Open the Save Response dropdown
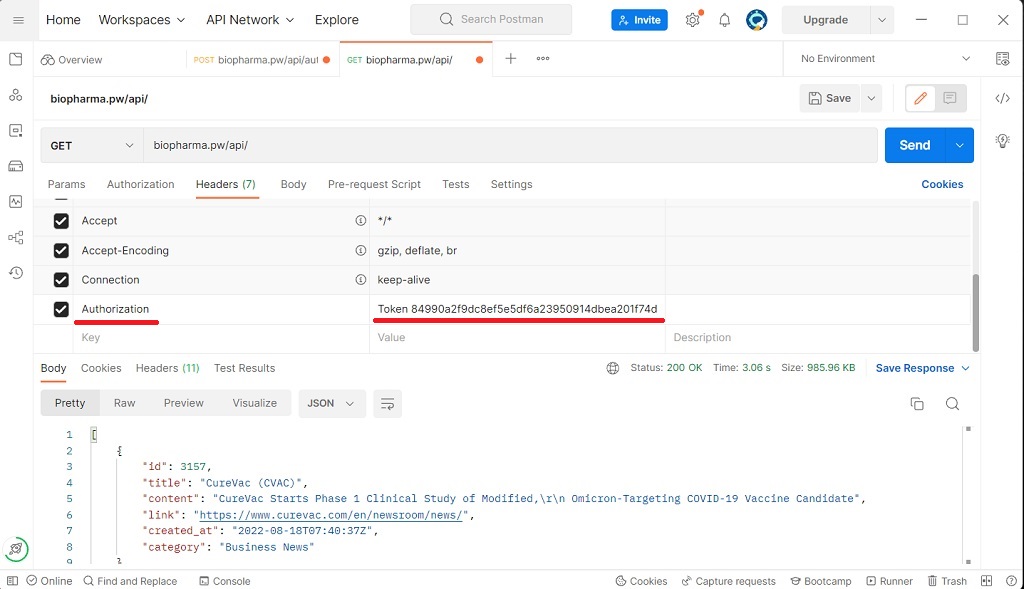 922,368
